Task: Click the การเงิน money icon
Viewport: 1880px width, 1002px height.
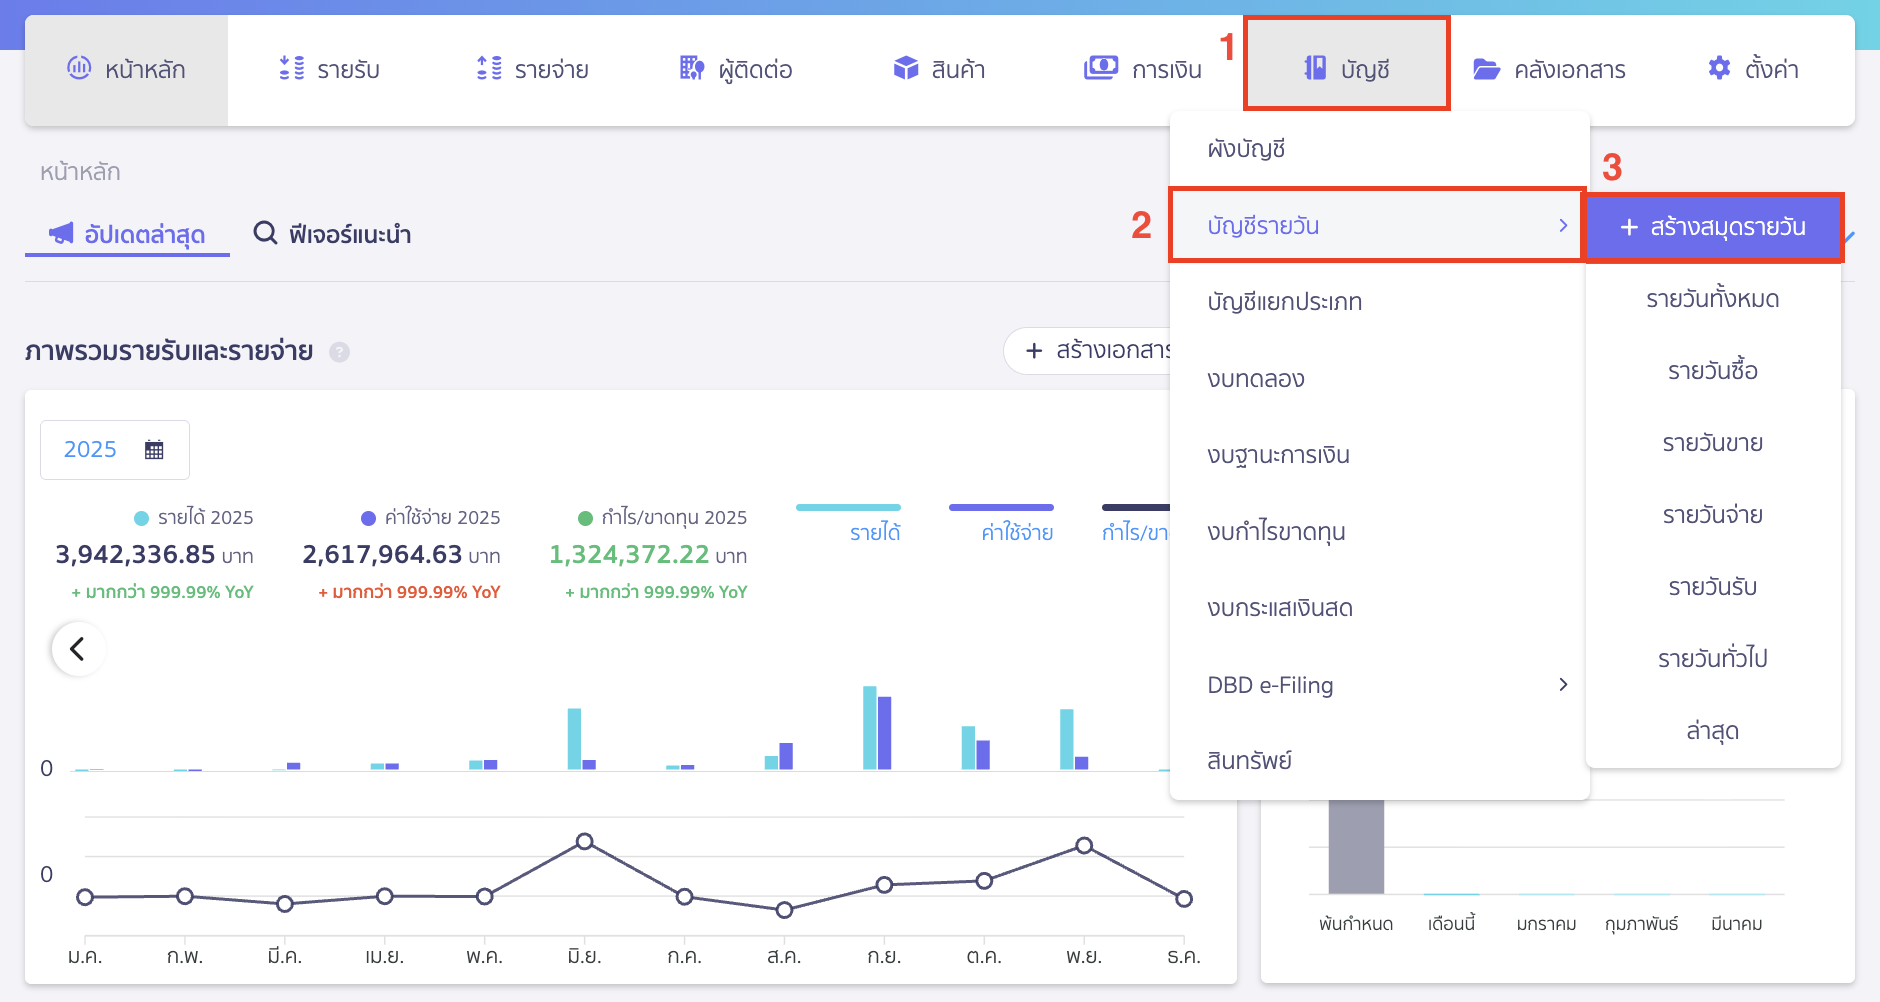Action: click(1101, 68)
